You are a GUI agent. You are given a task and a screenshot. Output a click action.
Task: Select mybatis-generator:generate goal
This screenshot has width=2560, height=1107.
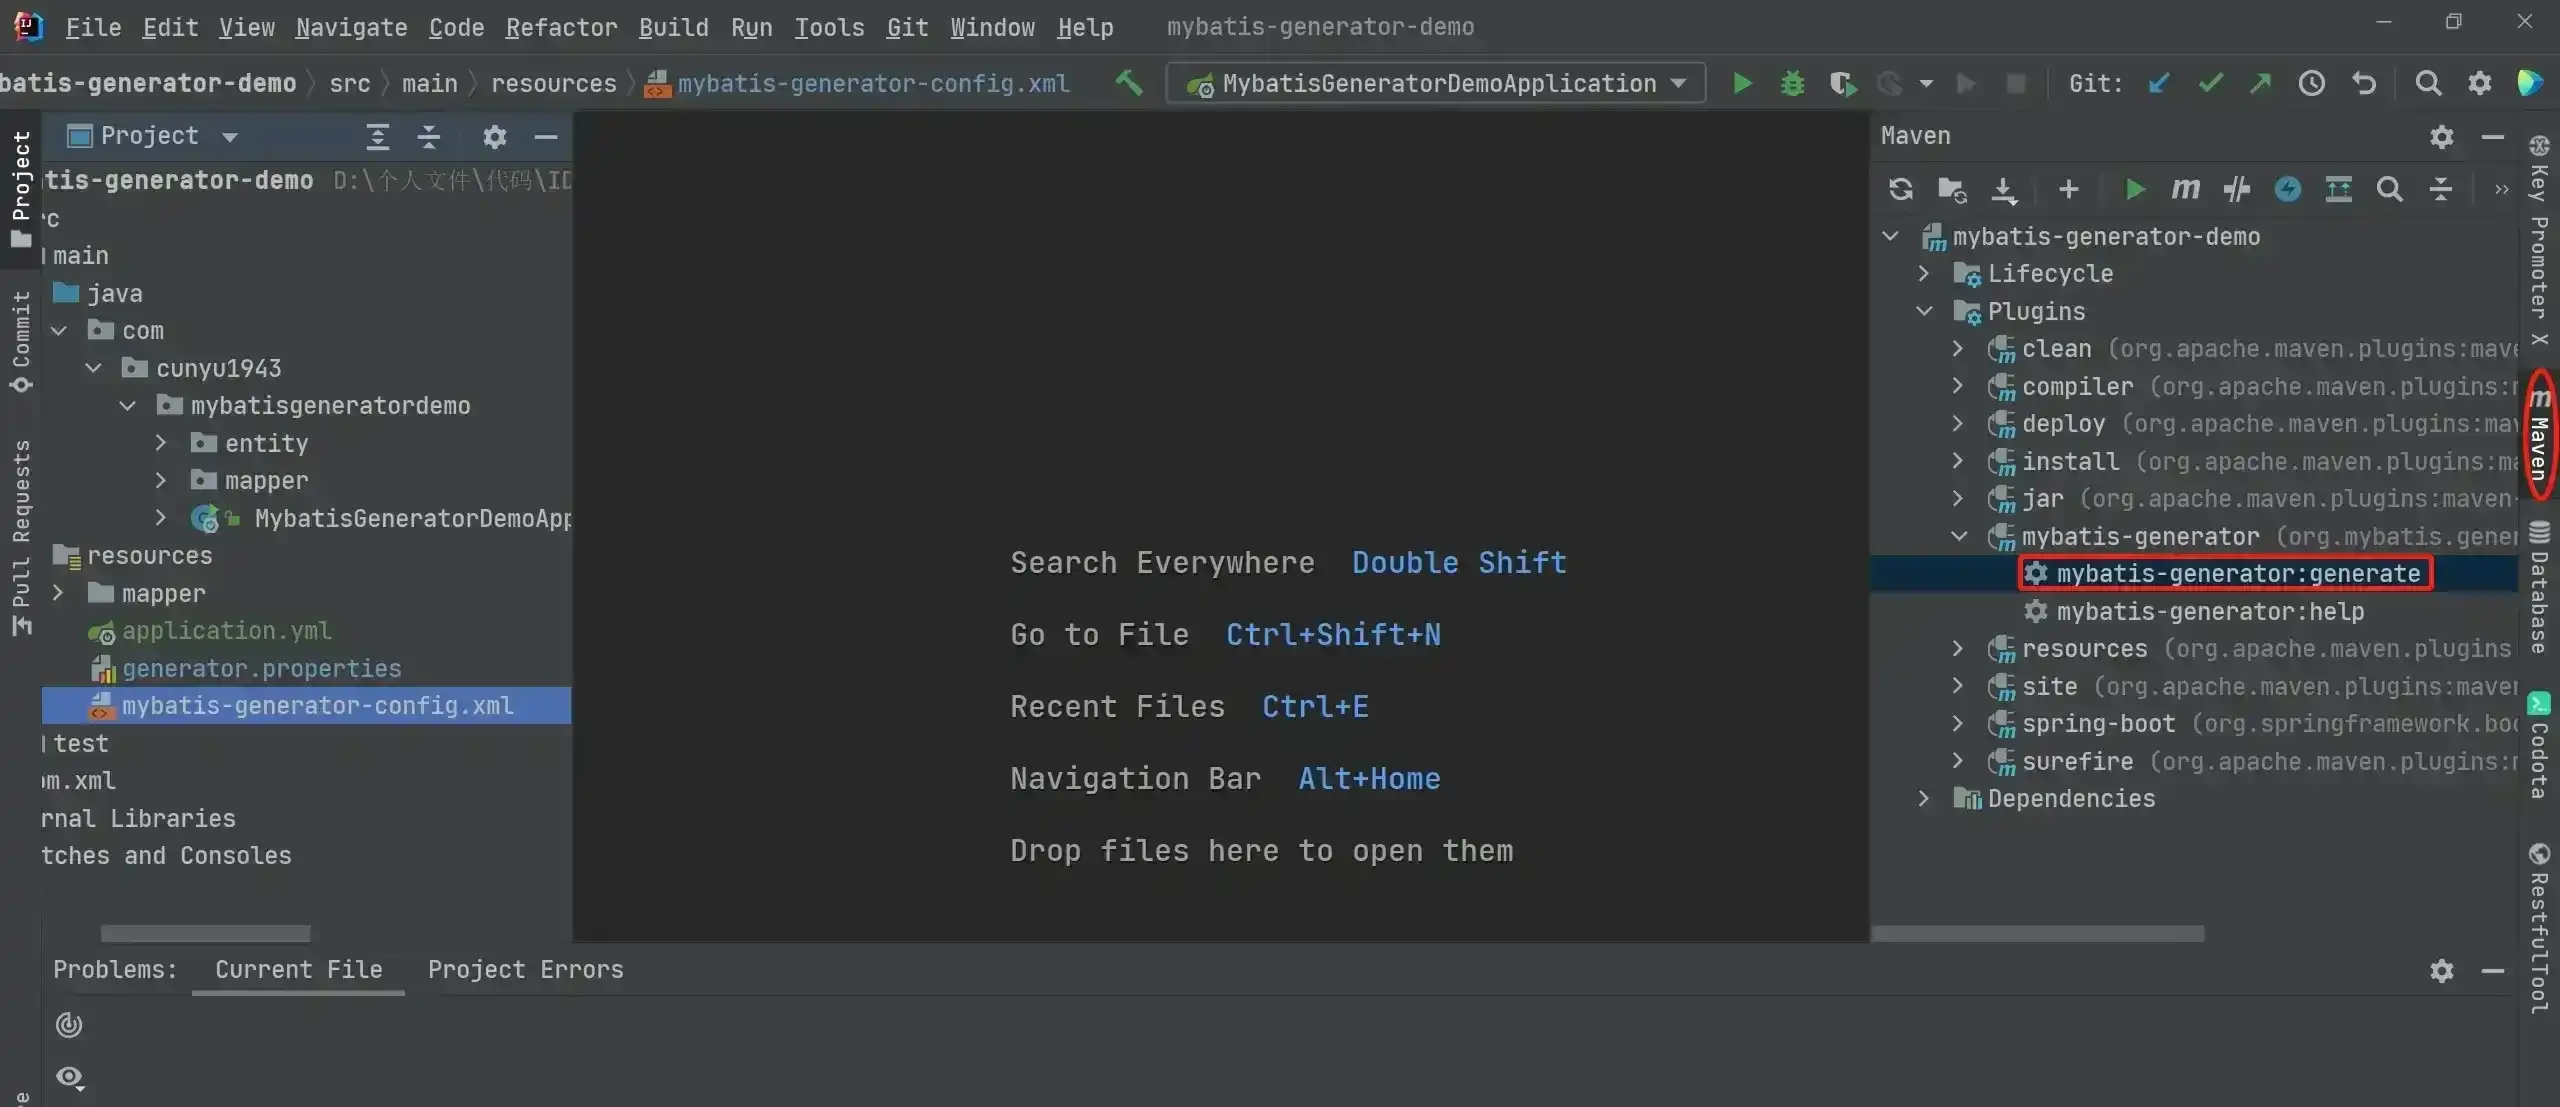[x=2237, y=574]
